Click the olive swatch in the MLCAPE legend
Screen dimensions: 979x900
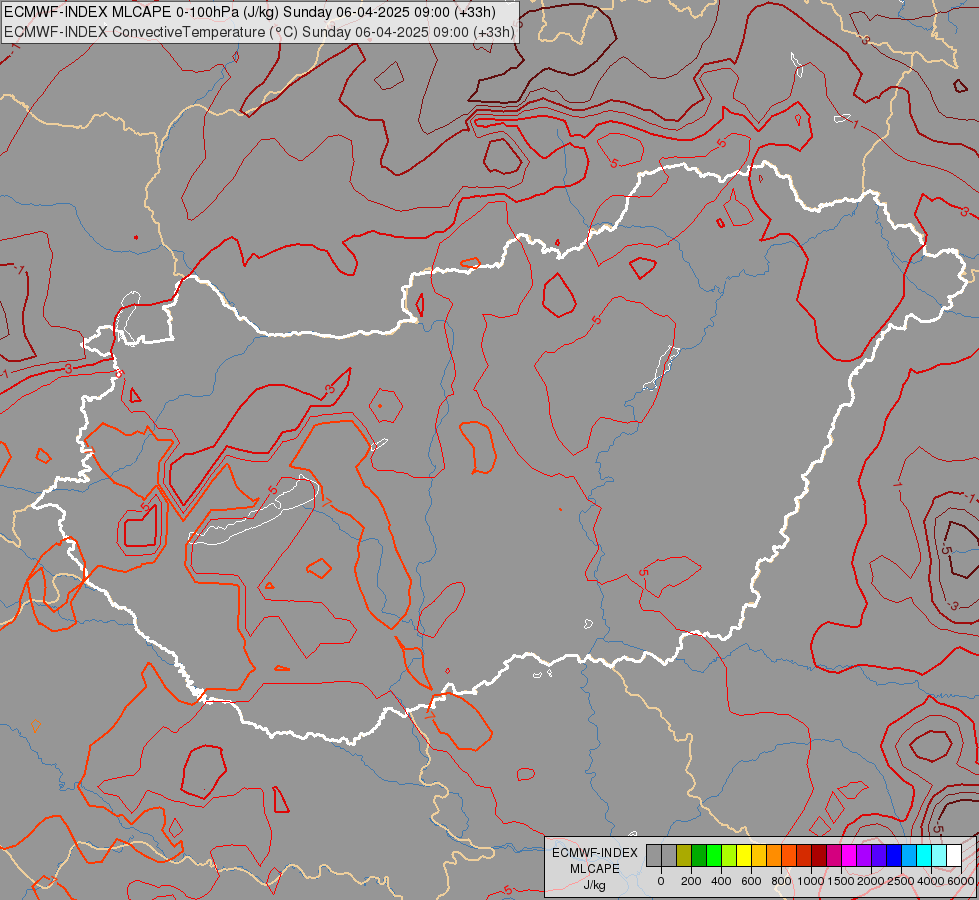point(684,856)
